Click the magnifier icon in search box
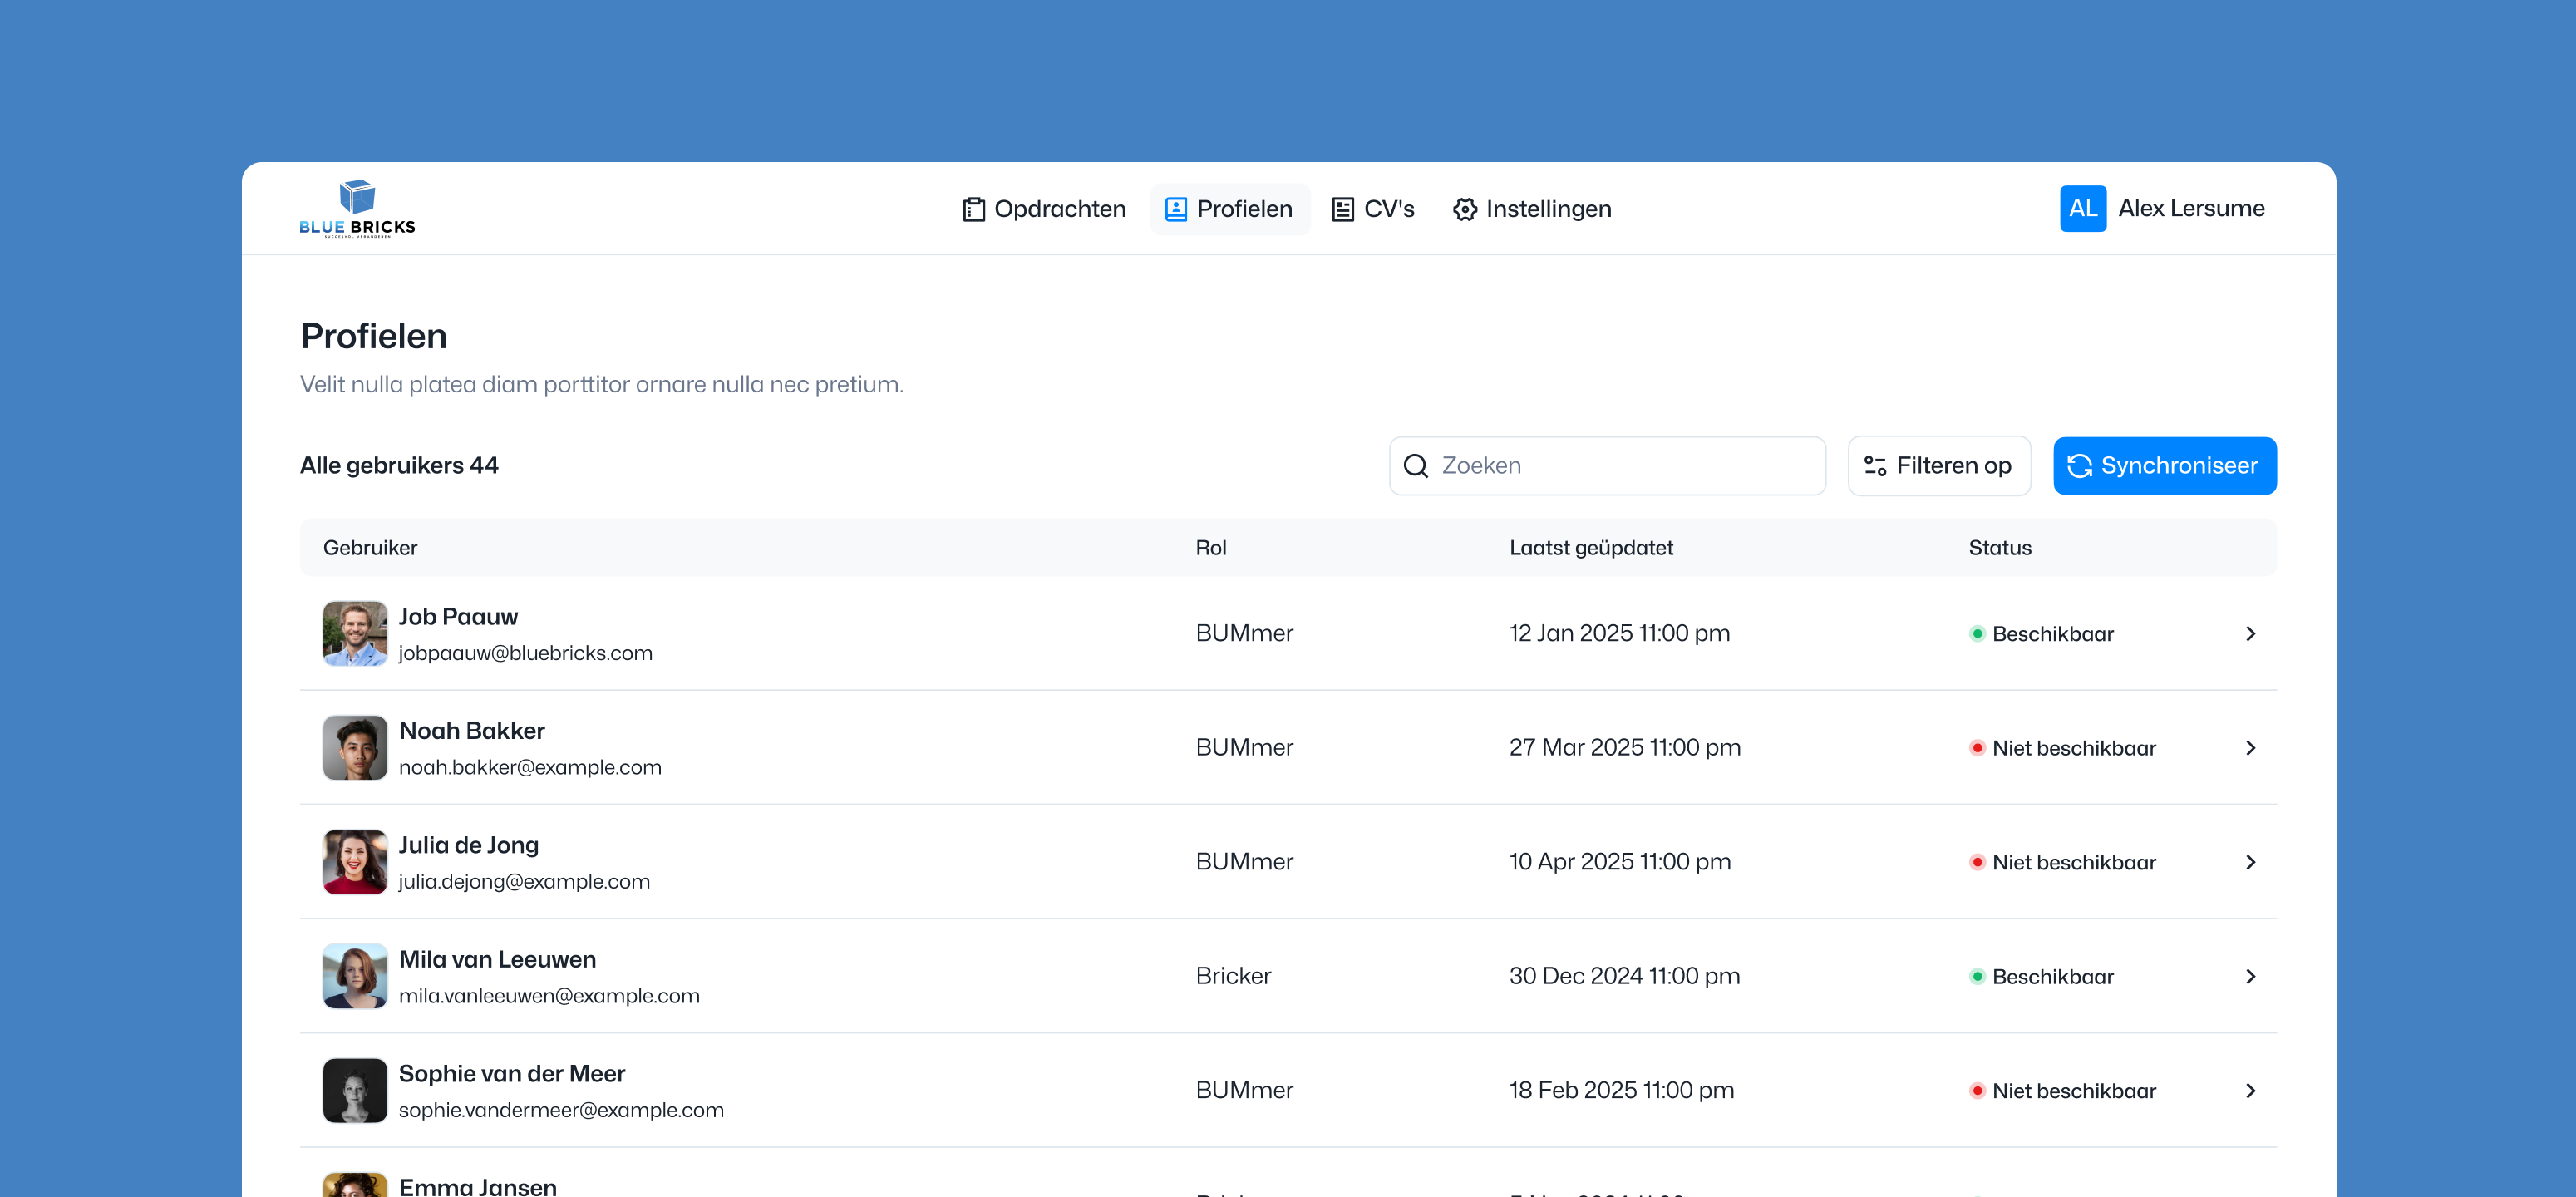The image size is (2576, 1197). point(1415,465)
